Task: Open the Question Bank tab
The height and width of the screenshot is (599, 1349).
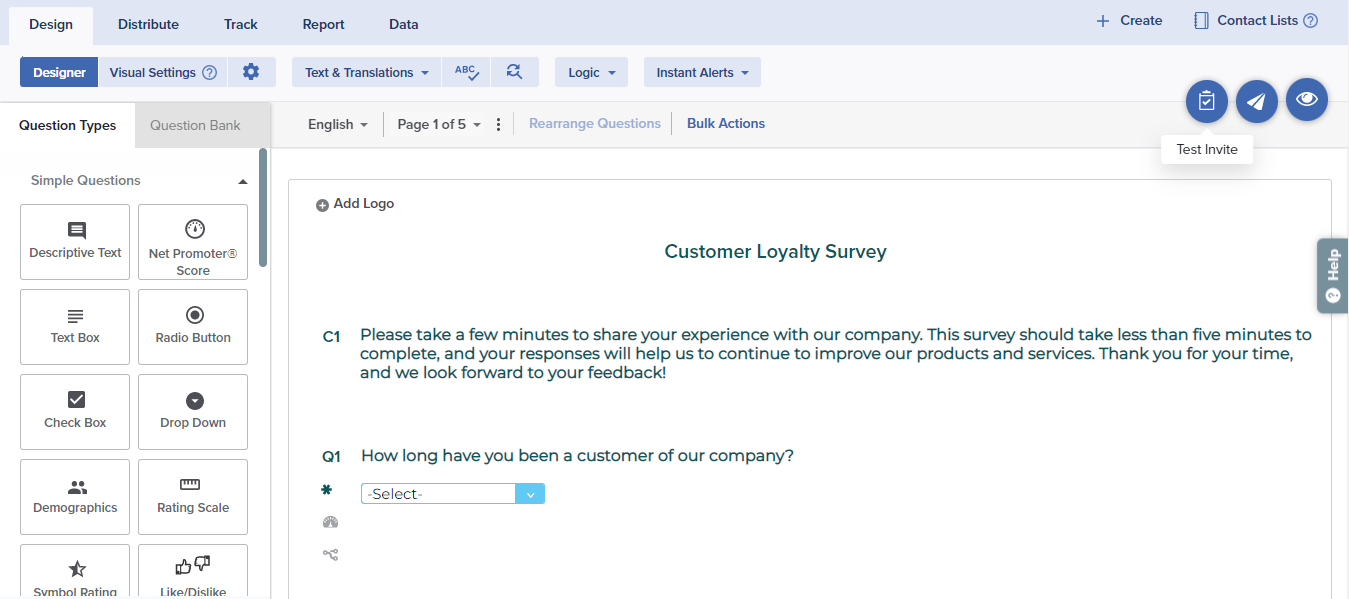Action: click(x=195, y=125)
